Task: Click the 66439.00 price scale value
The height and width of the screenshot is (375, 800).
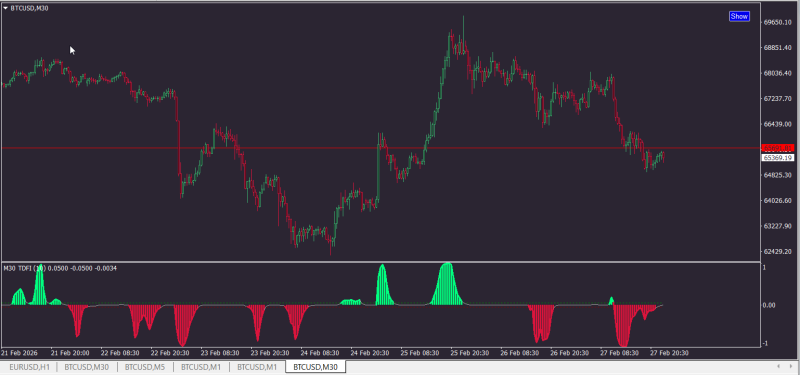Action: [778, 124]
